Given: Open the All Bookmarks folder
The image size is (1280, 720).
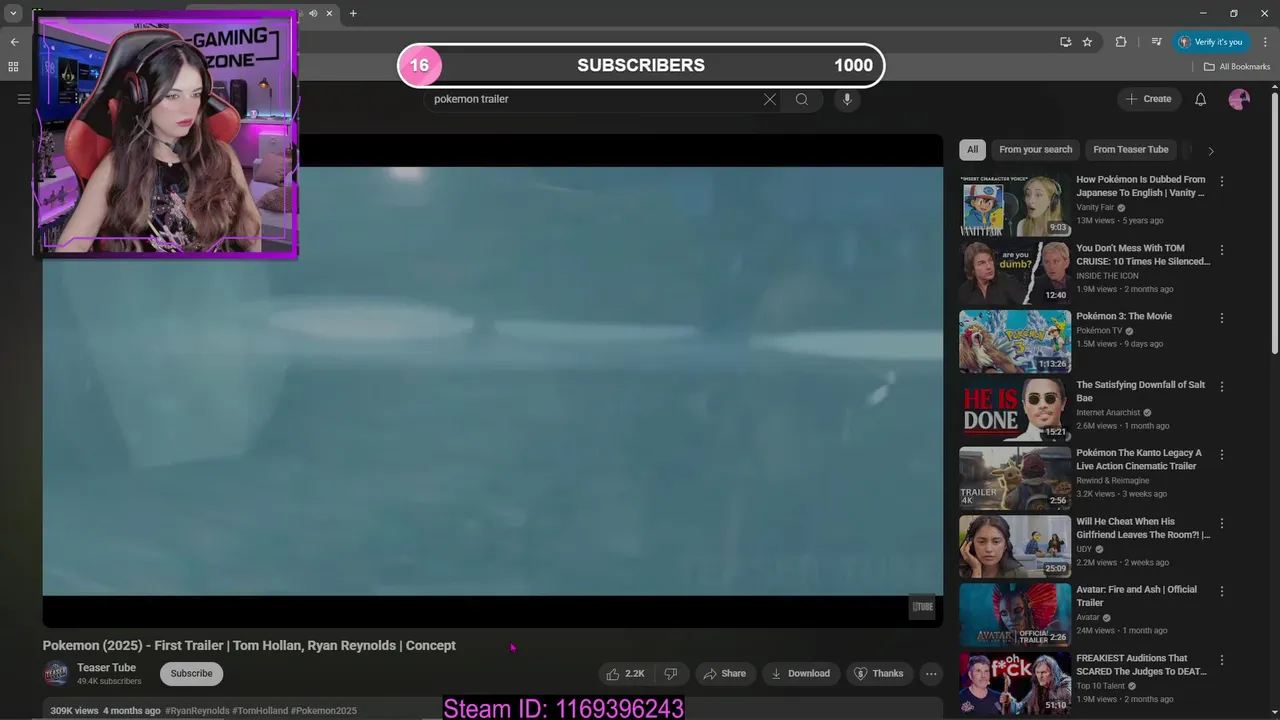Looking at the screenshot, I should pyautogui.click(x=1236, y=67).
